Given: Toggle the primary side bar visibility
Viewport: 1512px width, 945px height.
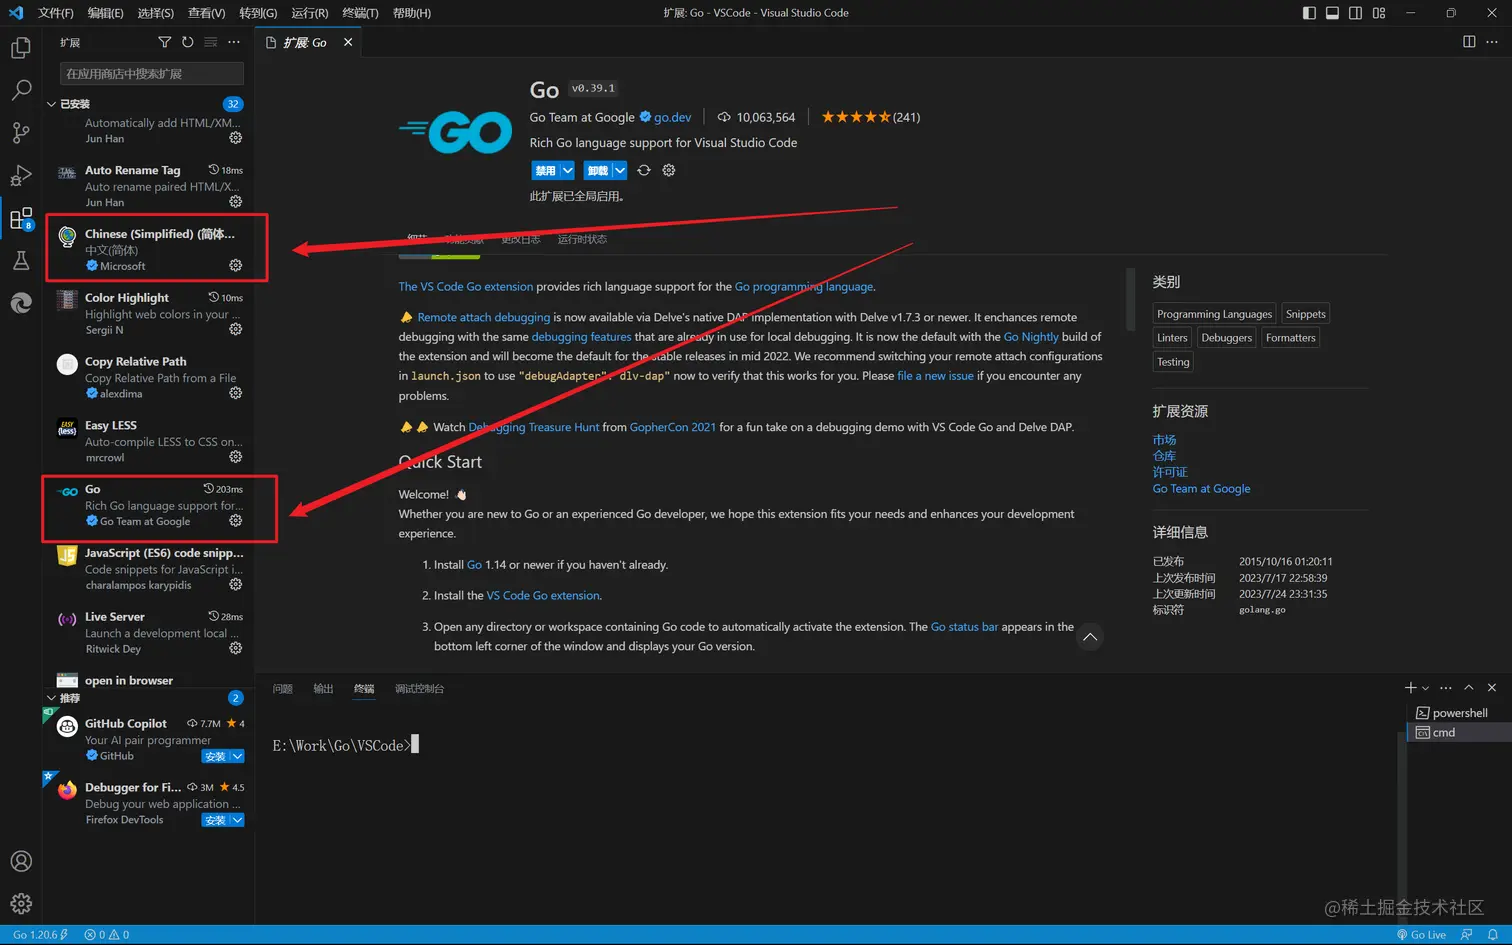Looking at the screenshot, I should [x=1309, y=13].
